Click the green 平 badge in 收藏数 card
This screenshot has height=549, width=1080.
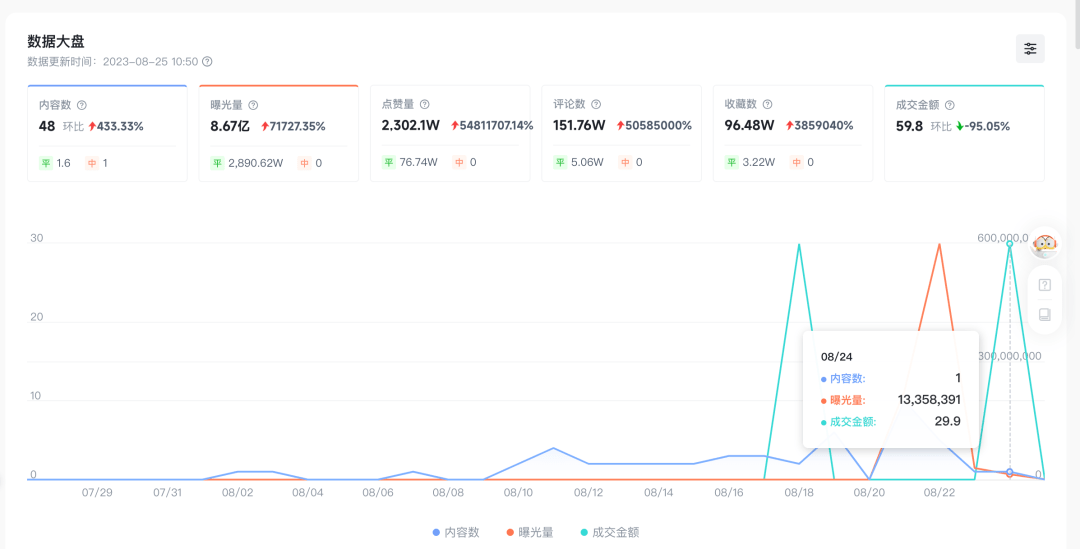coord(731,163)
